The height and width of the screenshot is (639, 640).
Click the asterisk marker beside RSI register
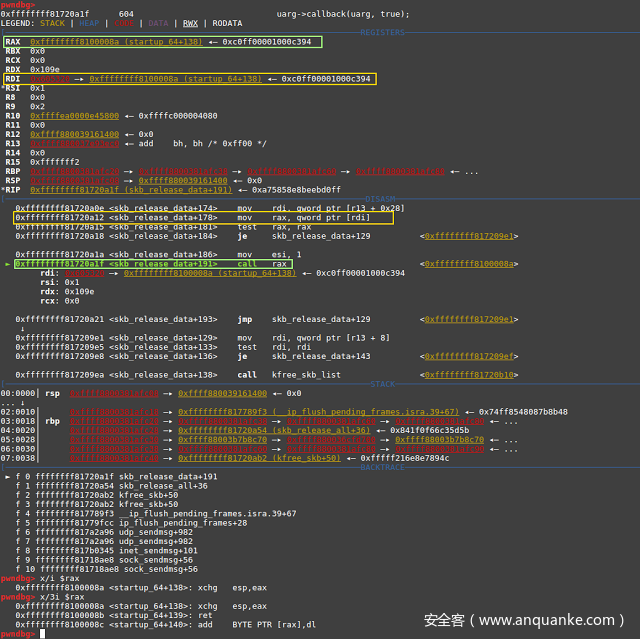[3, 87]
